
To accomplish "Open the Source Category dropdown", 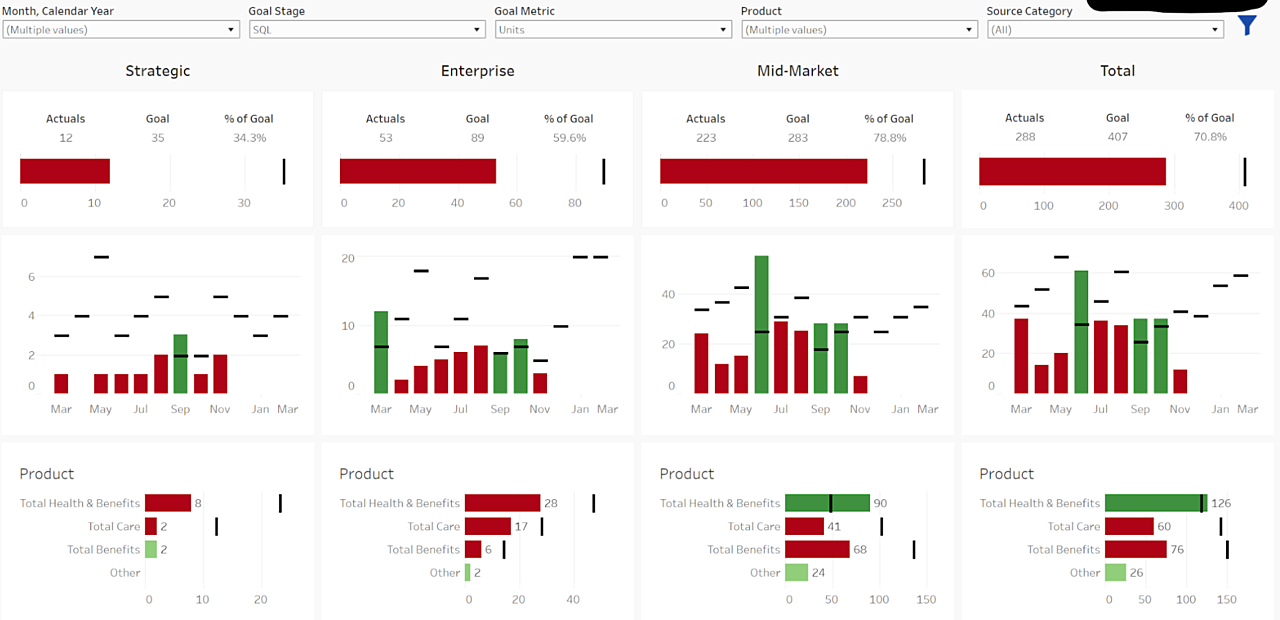I will (1104, 30).
